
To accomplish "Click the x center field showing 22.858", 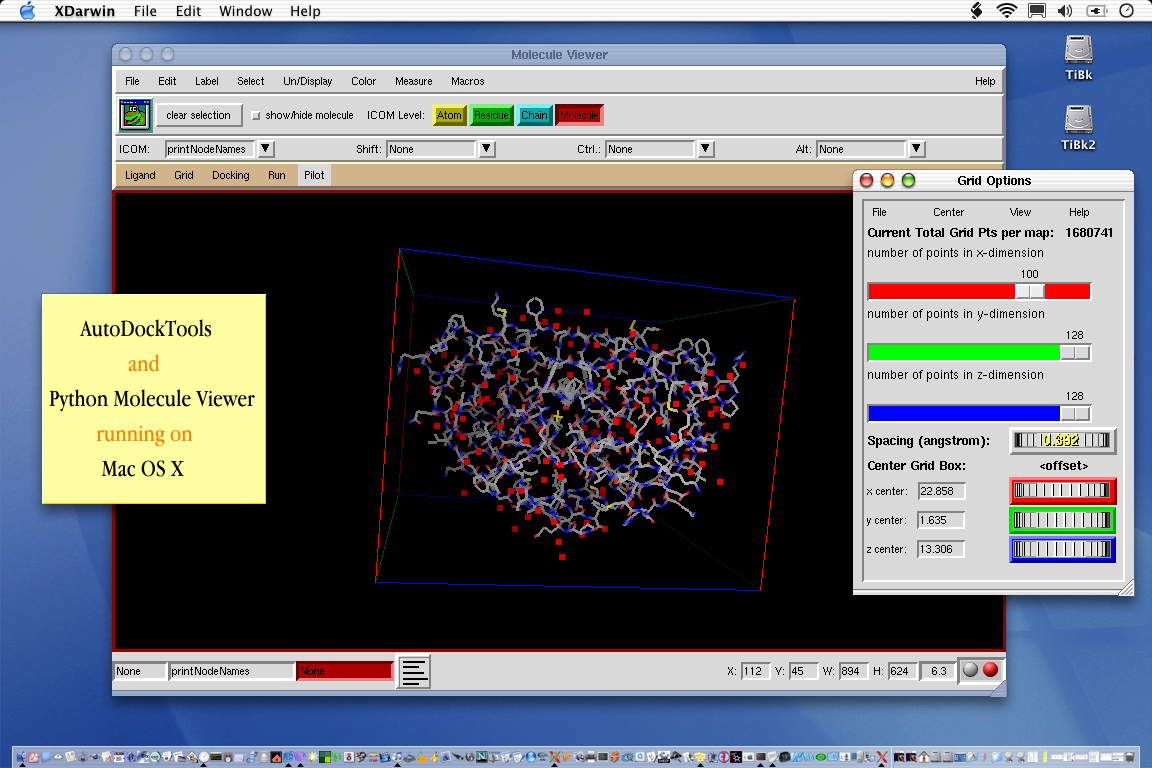I will pyautogui.click(x=941, y=491).
